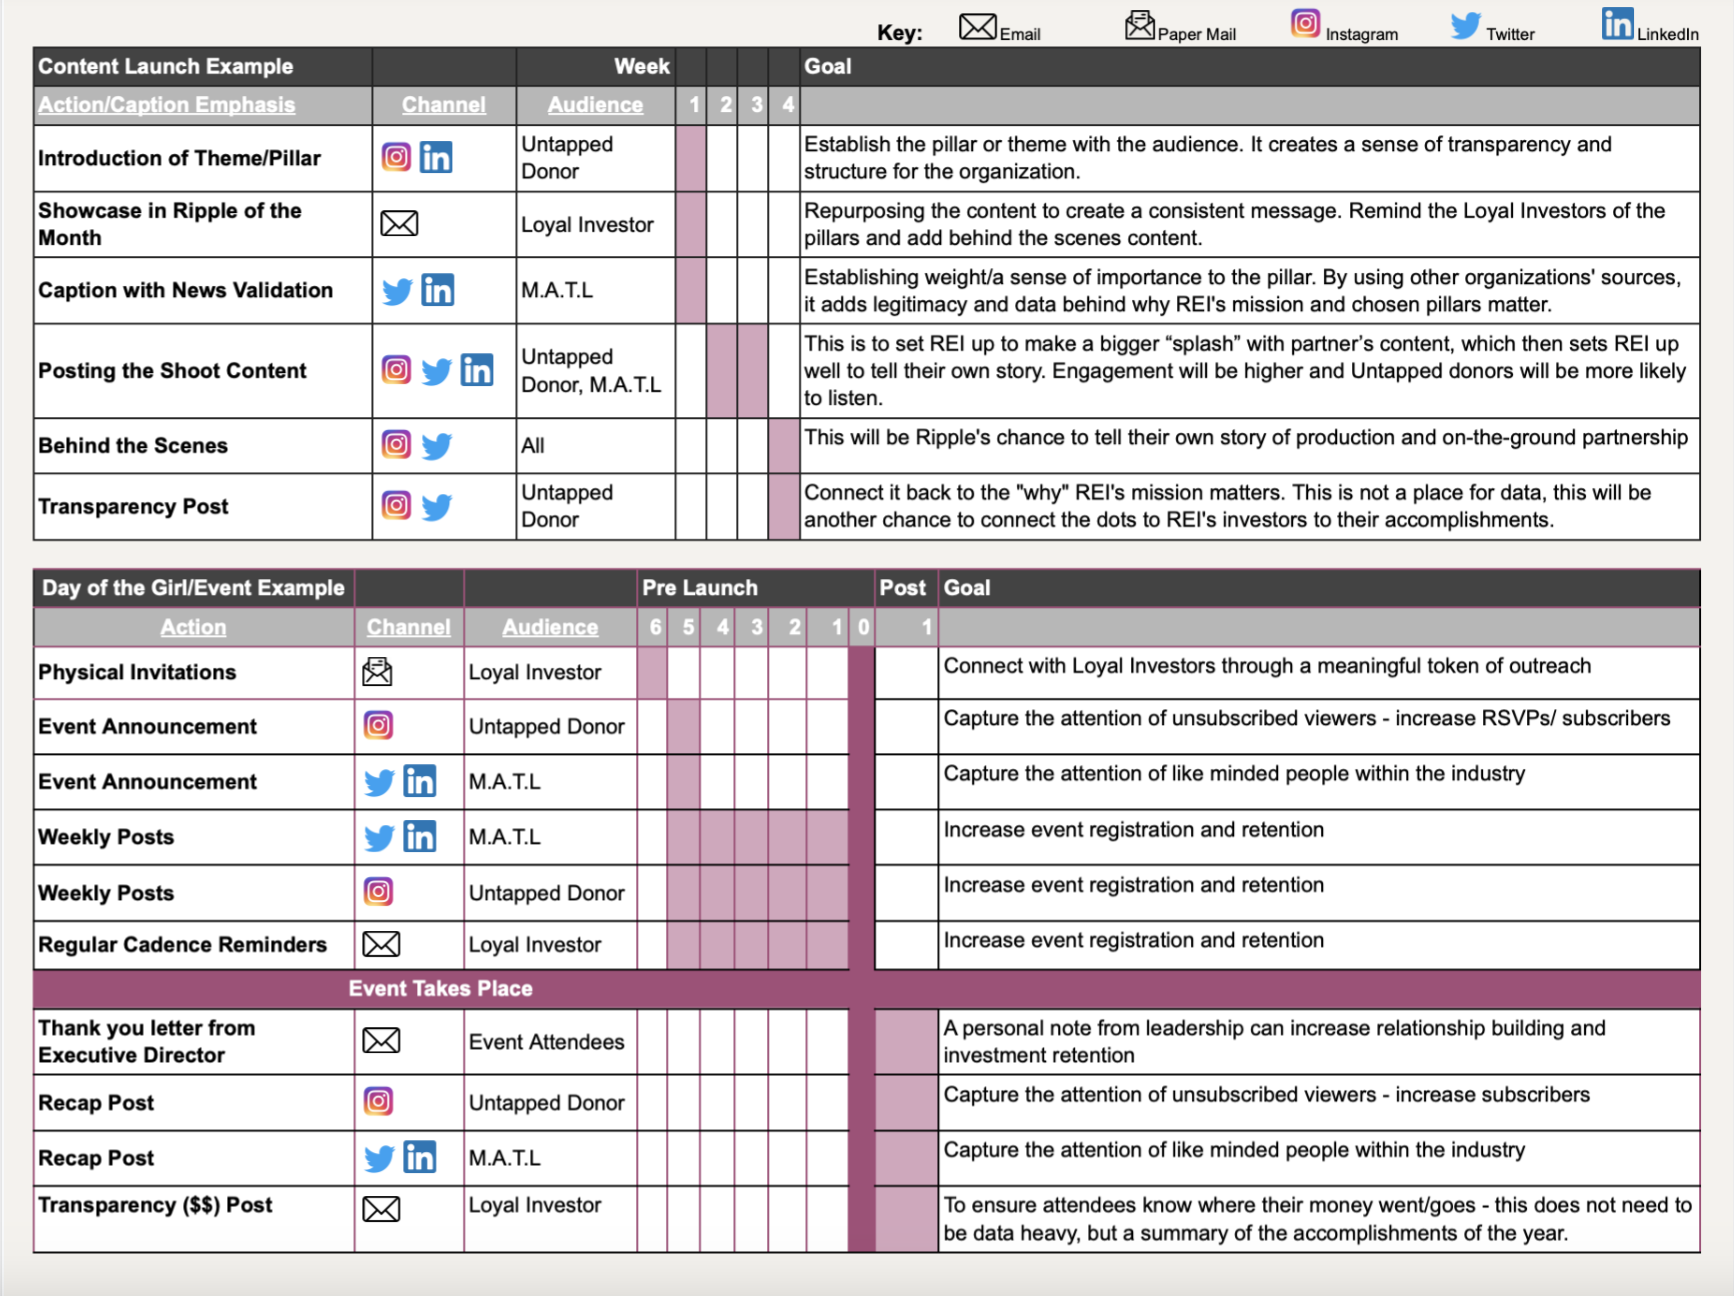Click Twitter icon in Caption with News Validation row
This screenshot has width=1734, height=1296.
point(397,291)
